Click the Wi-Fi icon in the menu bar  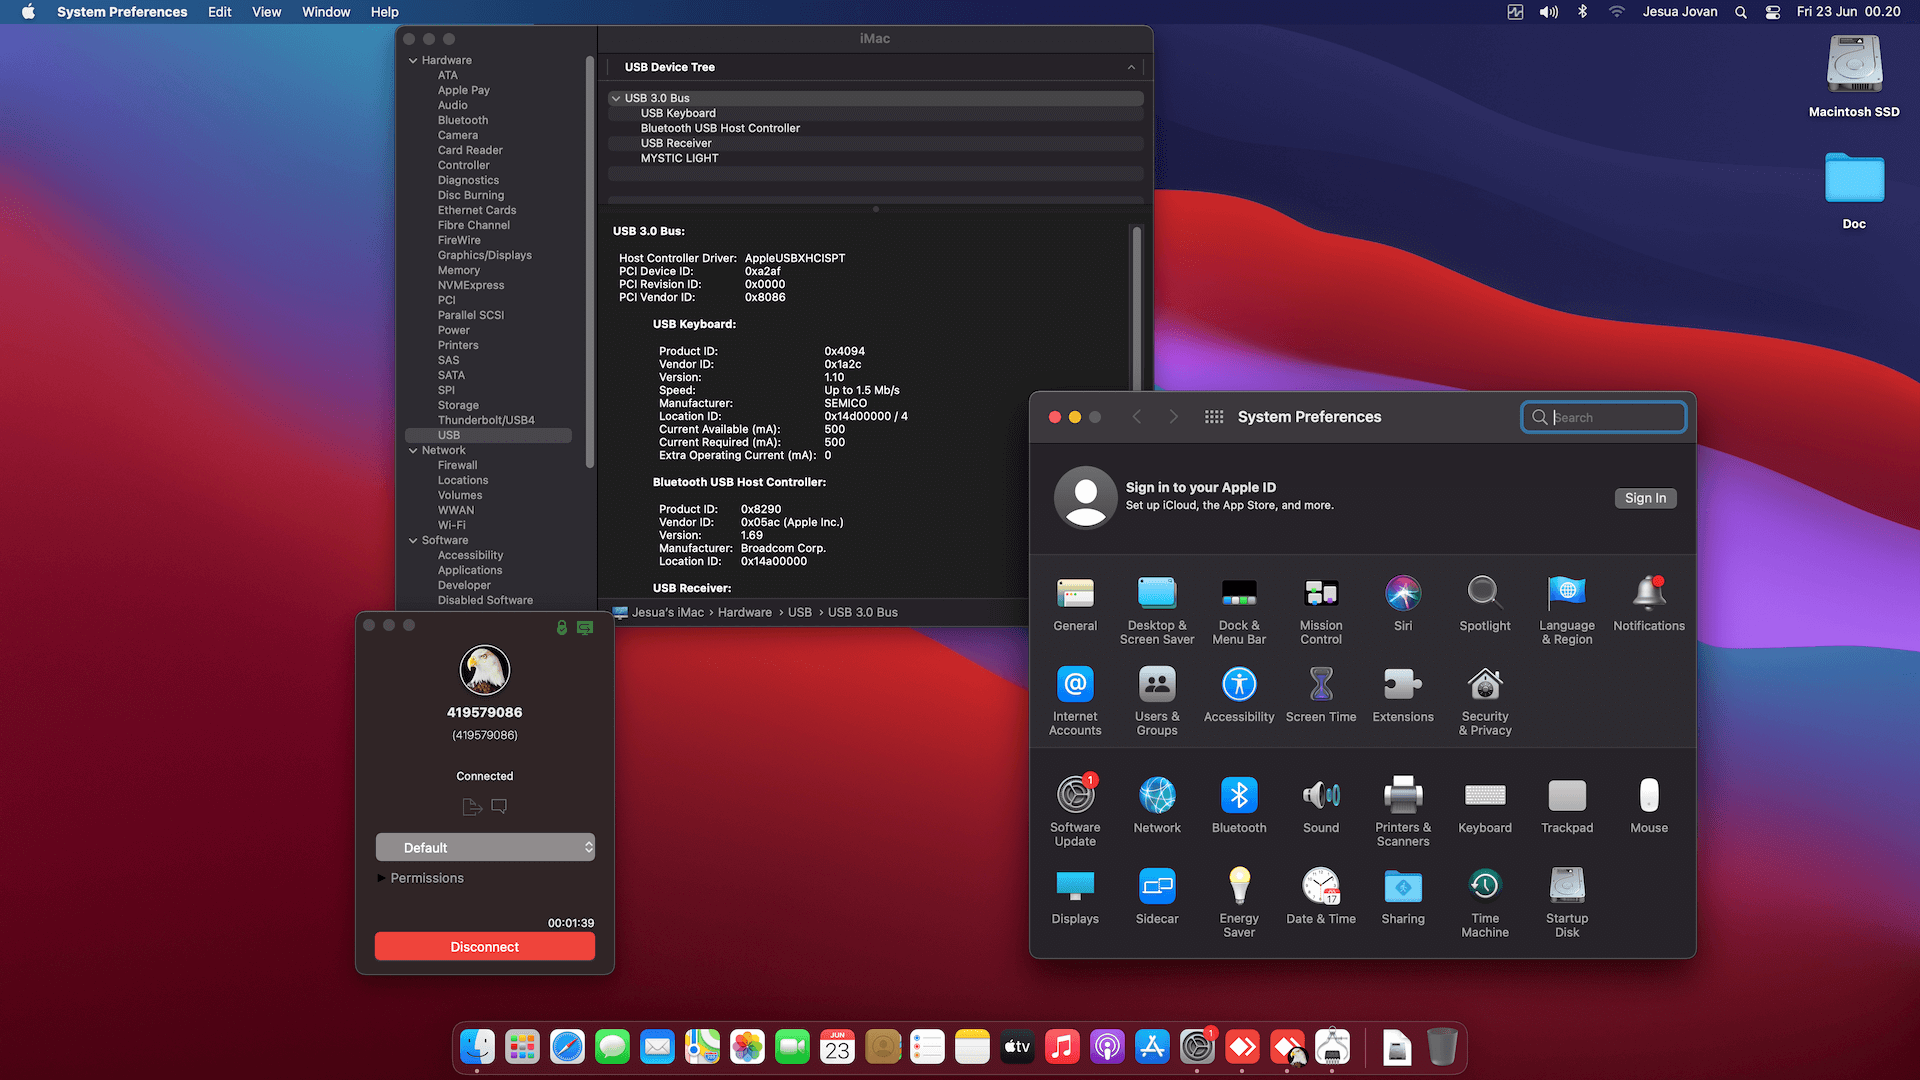(x=1616, y=12)
